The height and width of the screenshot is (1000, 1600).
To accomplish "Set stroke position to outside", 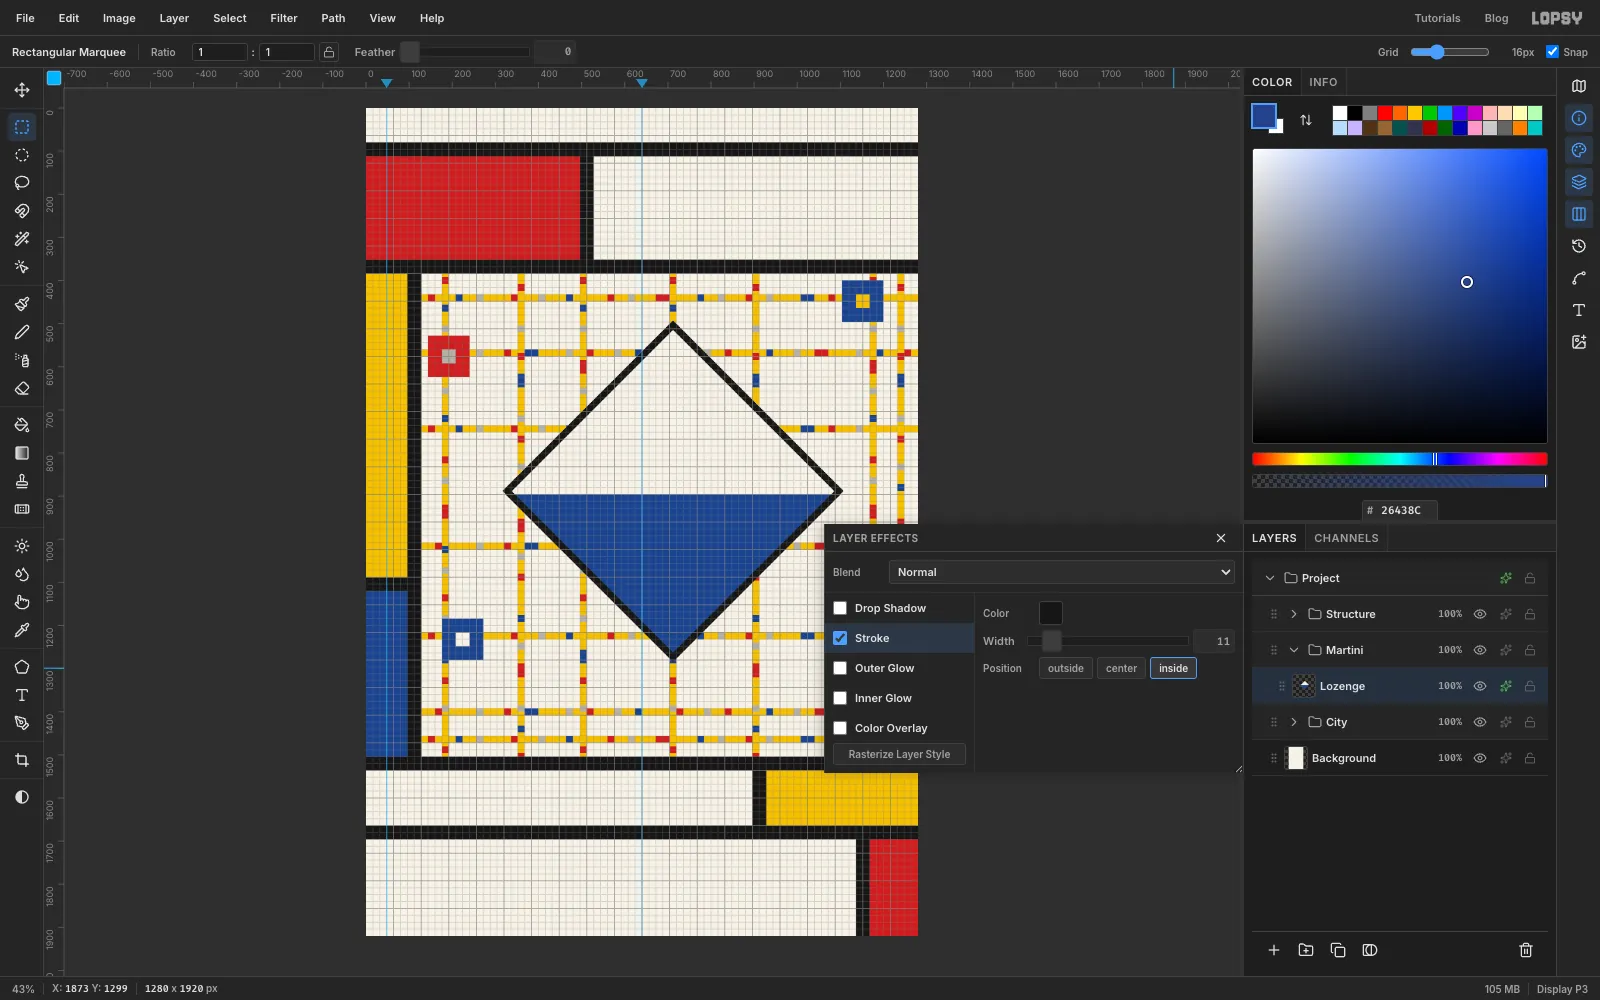I will 1066,668.
